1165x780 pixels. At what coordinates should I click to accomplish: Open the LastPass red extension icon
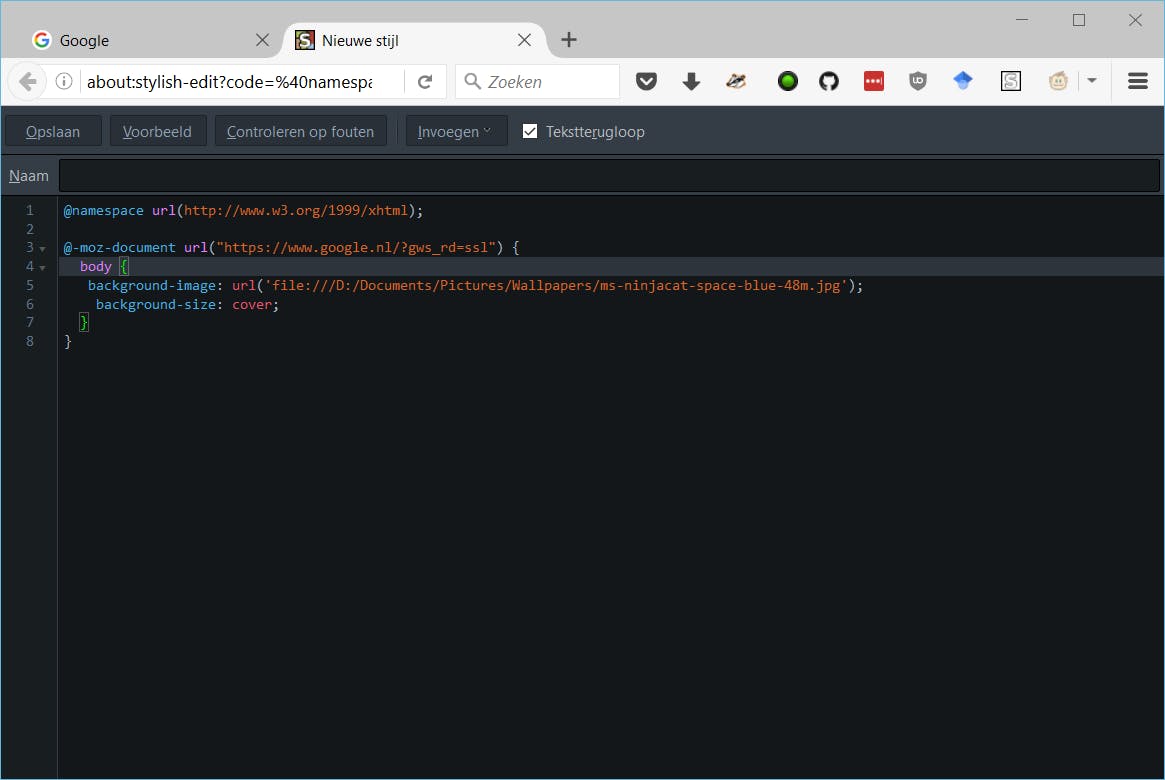(874, 82)
